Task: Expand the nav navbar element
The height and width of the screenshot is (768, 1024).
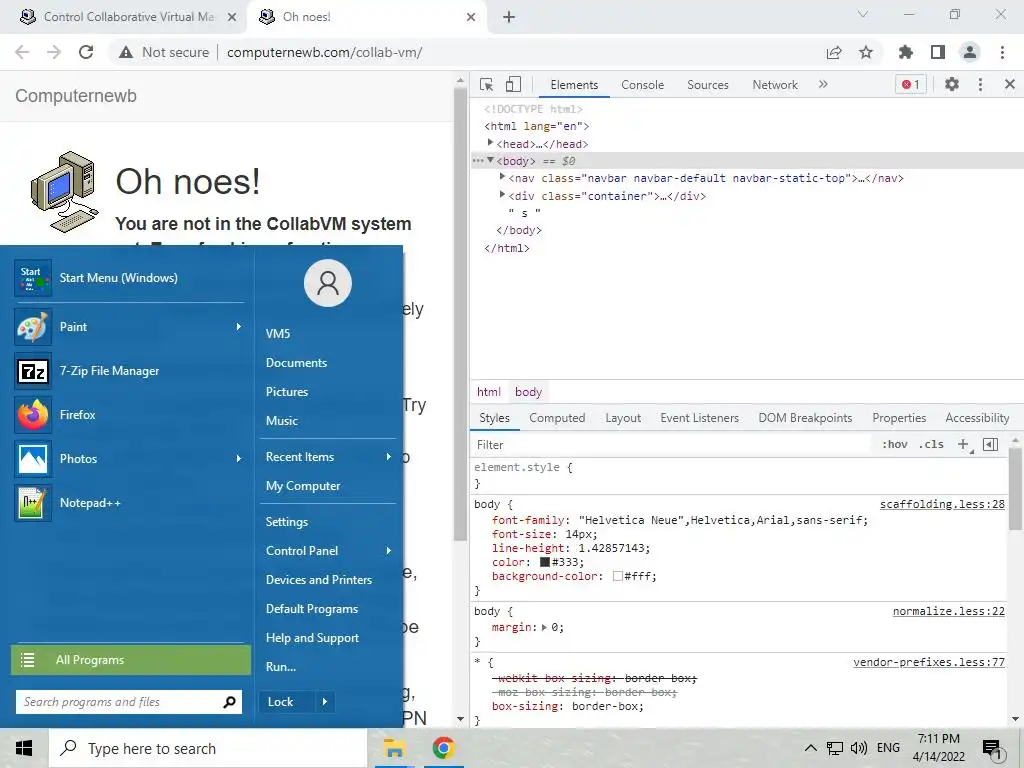Action: (502, 177)
